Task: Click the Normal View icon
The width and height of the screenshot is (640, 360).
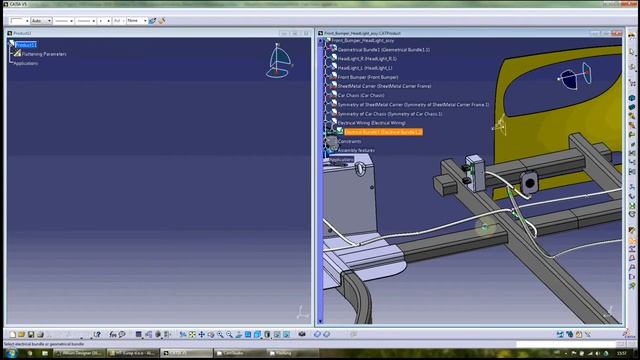Action: 238,335
